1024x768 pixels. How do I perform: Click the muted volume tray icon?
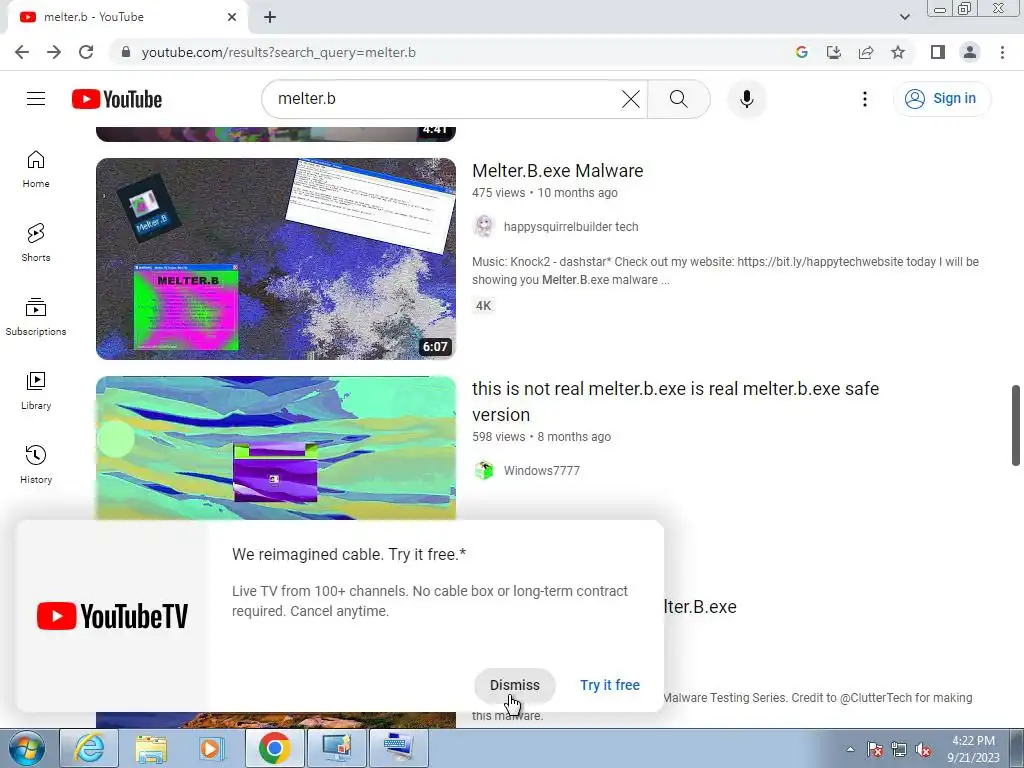(923, 750)
